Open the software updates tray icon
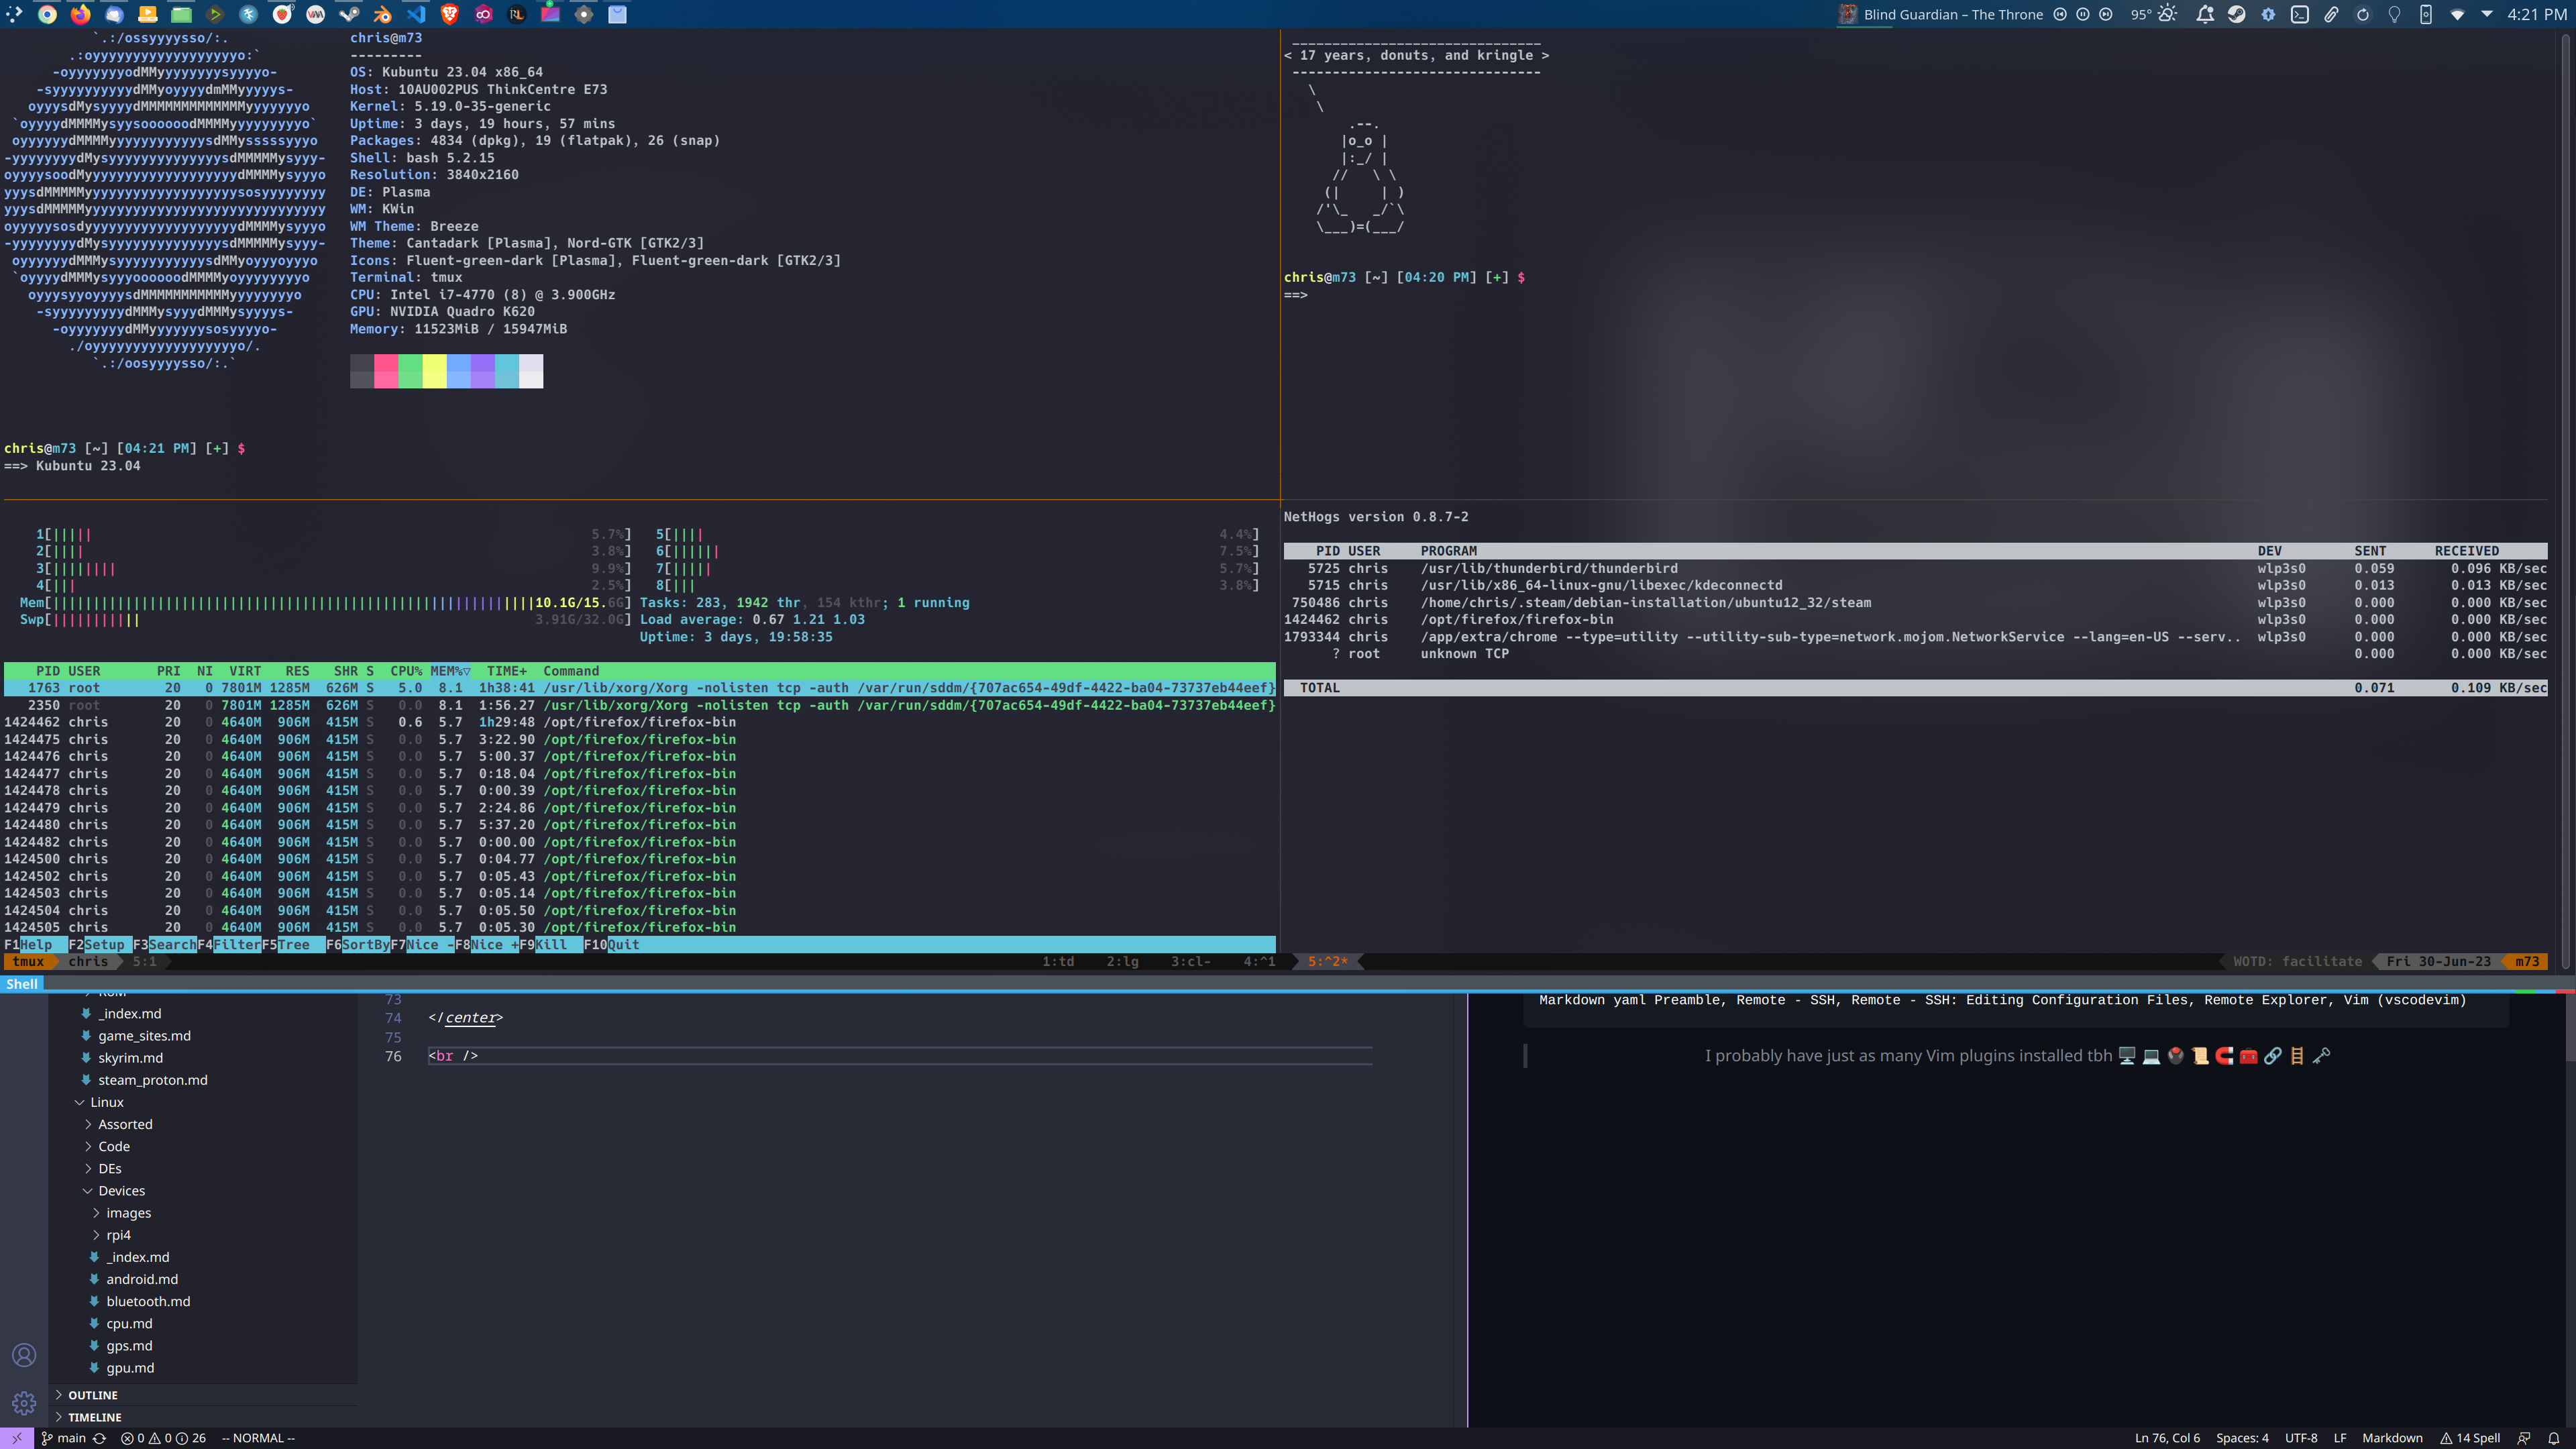This screenshot has width=2576, height=1449. pyautogui.click(x=2268, y=14)
